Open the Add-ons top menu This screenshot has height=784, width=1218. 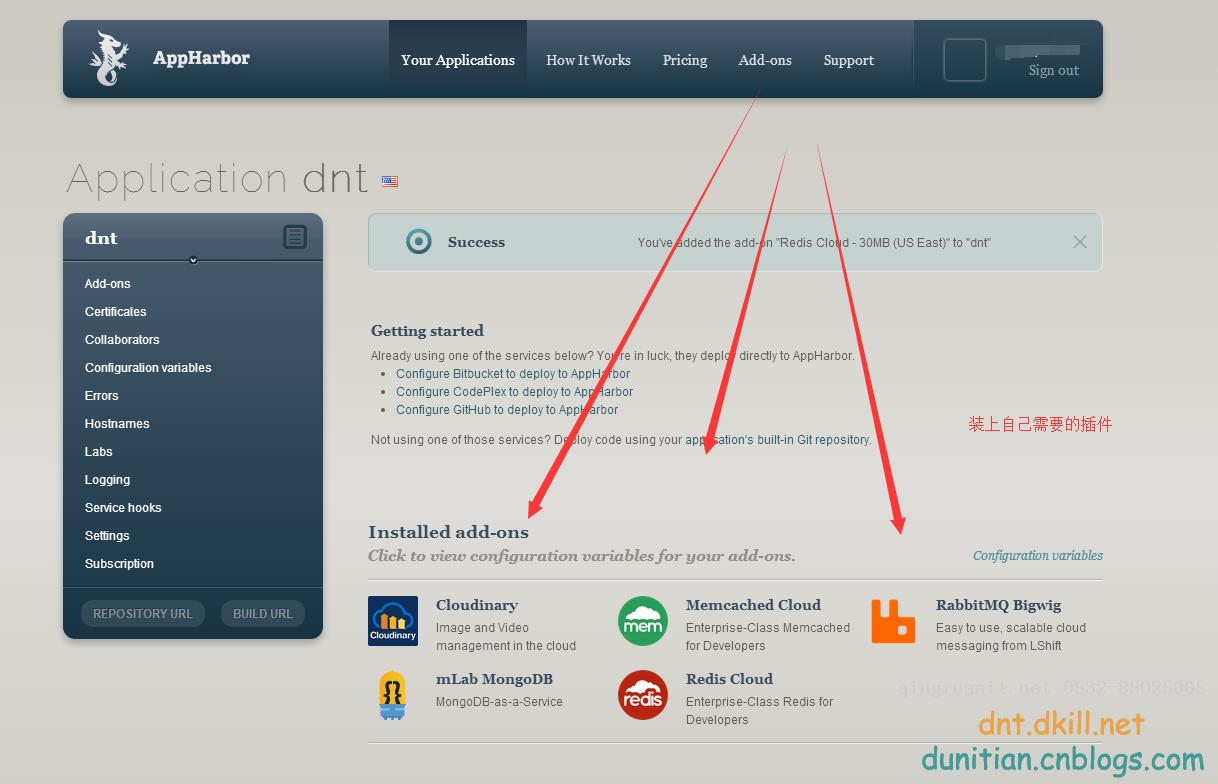click(765, 60)
